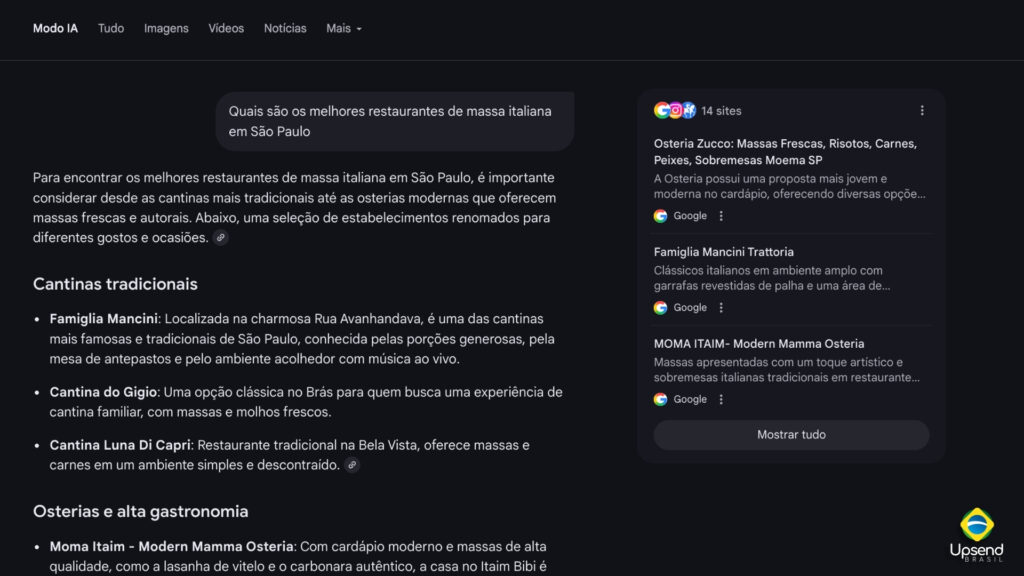Click link icon after intro paragraph
Image resolution: width=1024 pixels, height=576 pixels.
point(221,238)
